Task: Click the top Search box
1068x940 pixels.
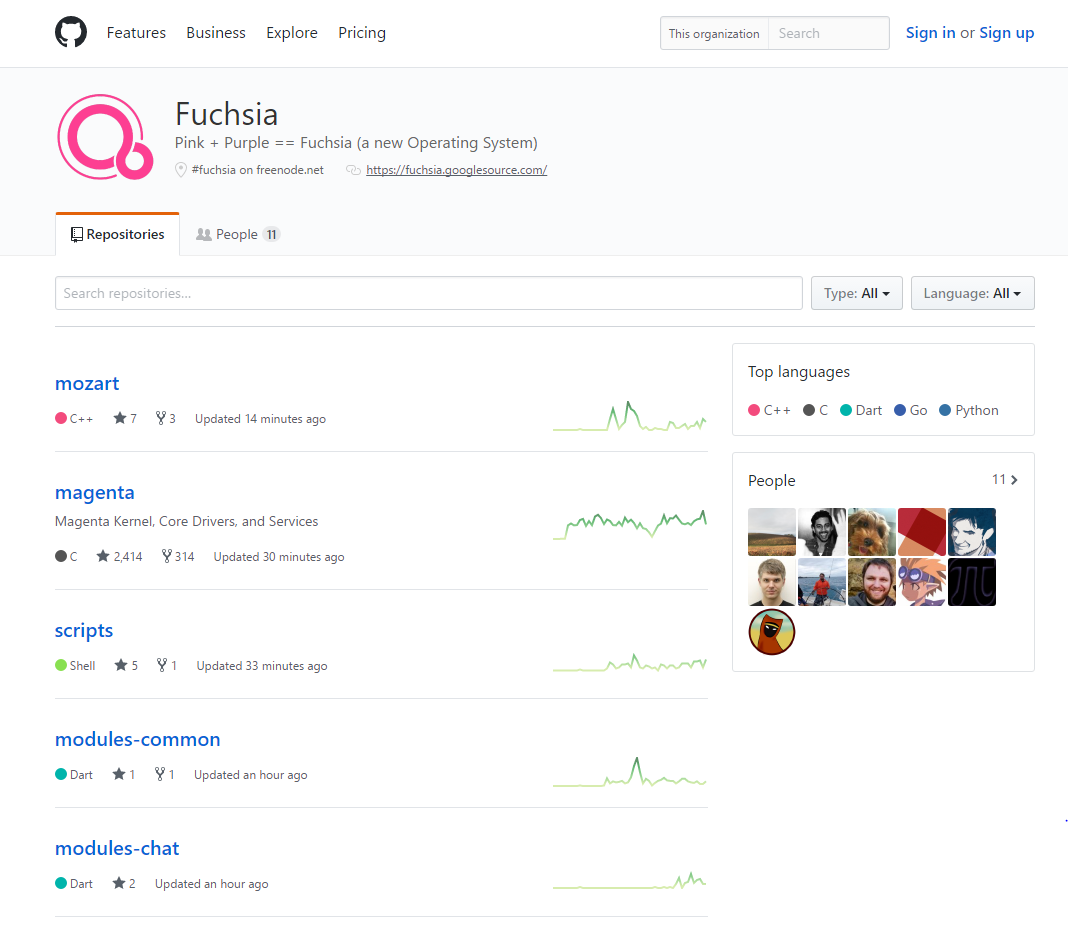Action: pyautogui.click(x=828, y=33)
